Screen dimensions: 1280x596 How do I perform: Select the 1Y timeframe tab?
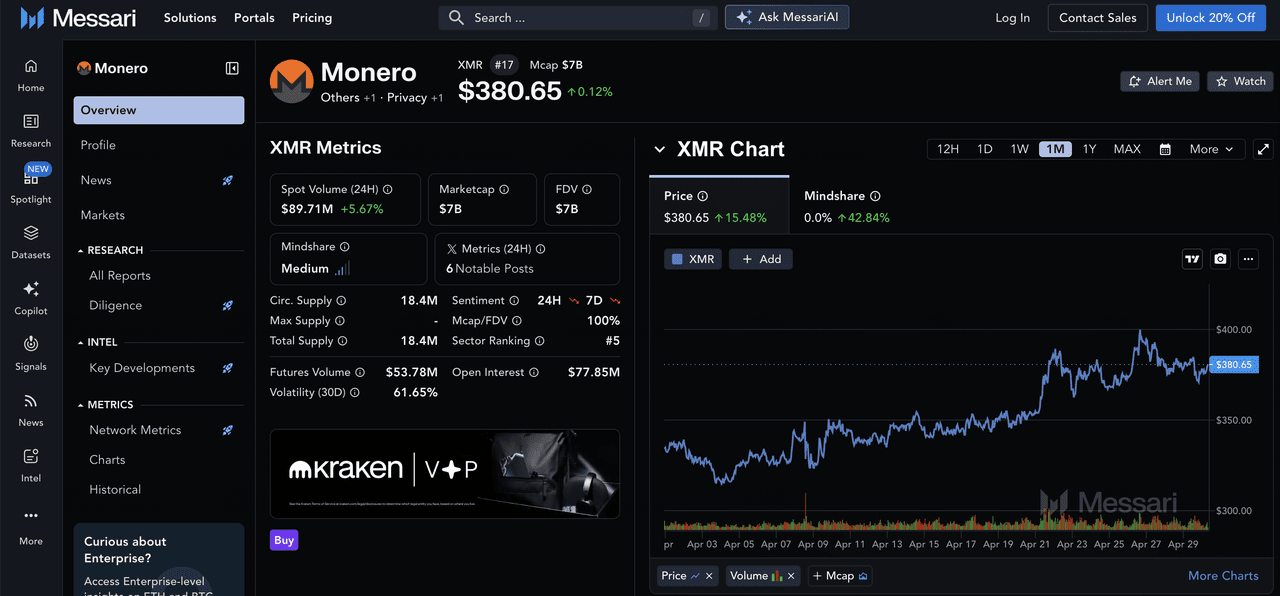(x=1089, y=149)
